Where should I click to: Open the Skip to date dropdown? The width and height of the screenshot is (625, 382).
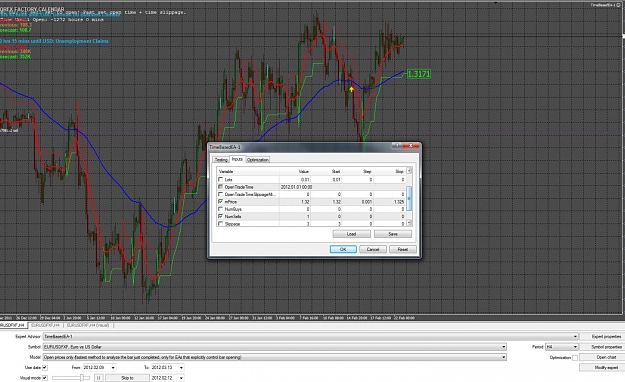point(181,378)
